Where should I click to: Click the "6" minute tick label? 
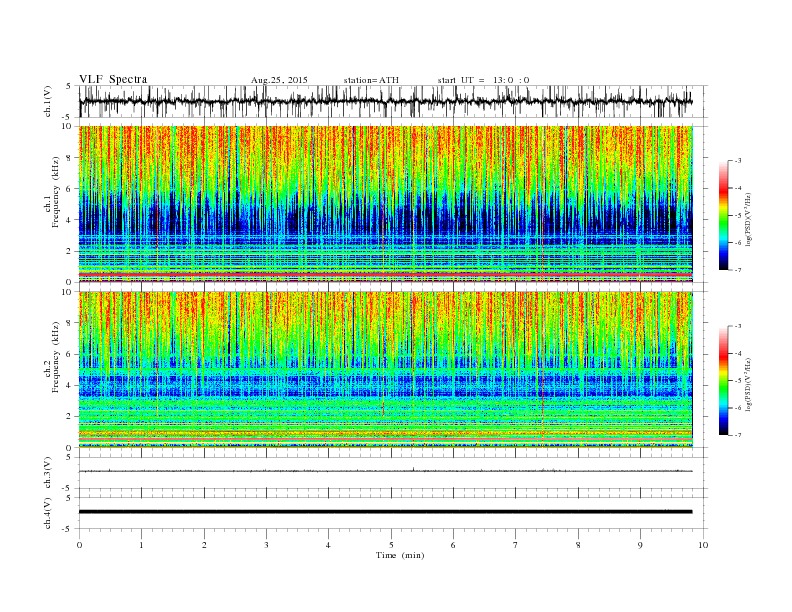[454, 545]
